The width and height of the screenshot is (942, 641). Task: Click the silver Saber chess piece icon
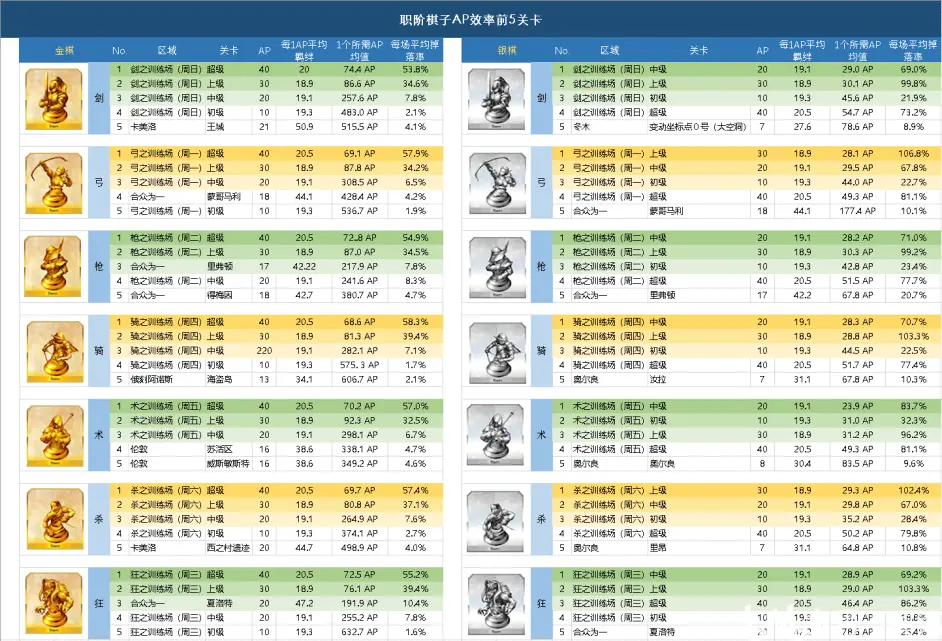click(x=497, y=99)
